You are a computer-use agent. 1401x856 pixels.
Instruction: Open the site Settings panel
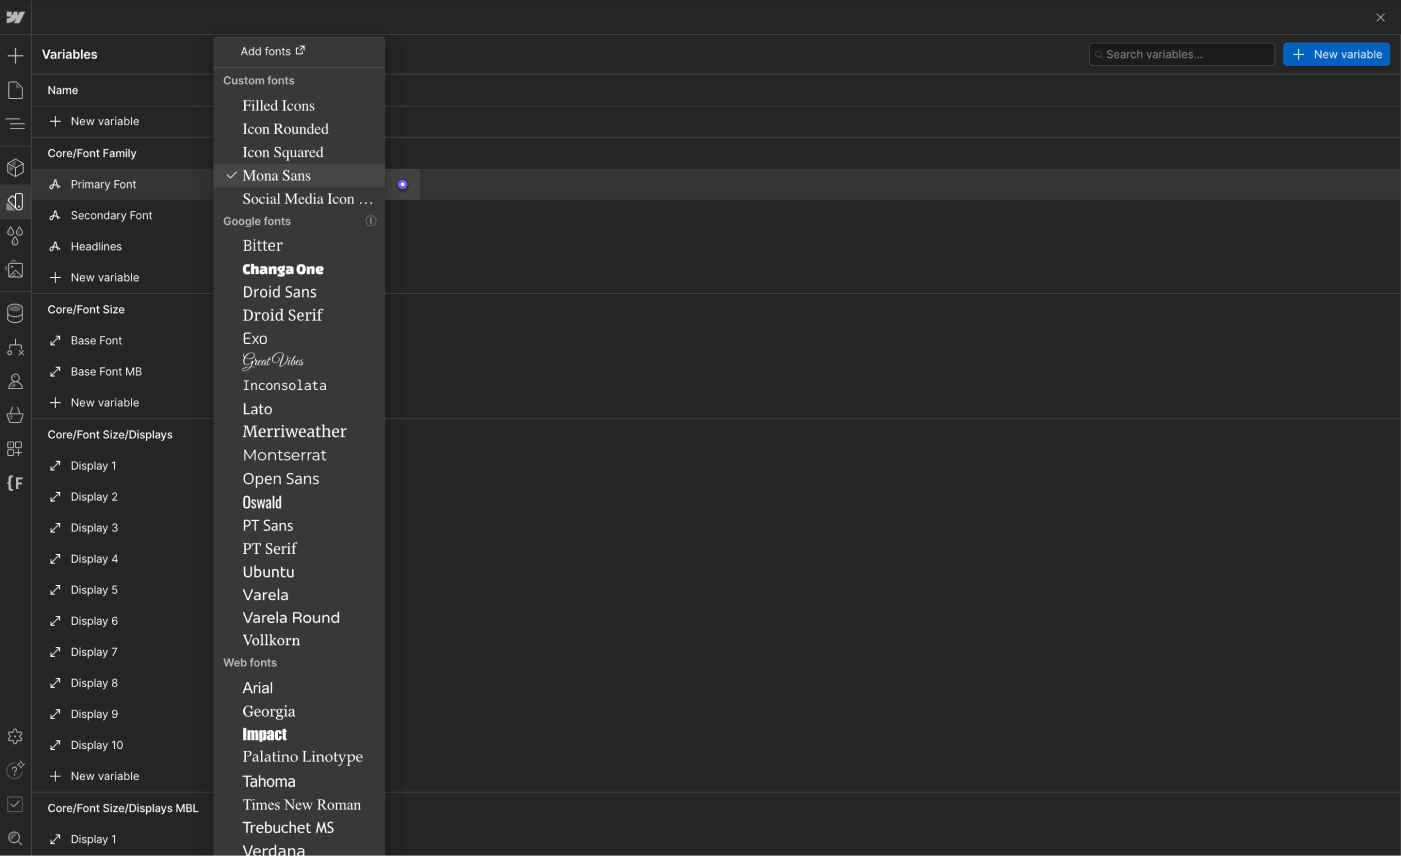[x=15, y=736]
